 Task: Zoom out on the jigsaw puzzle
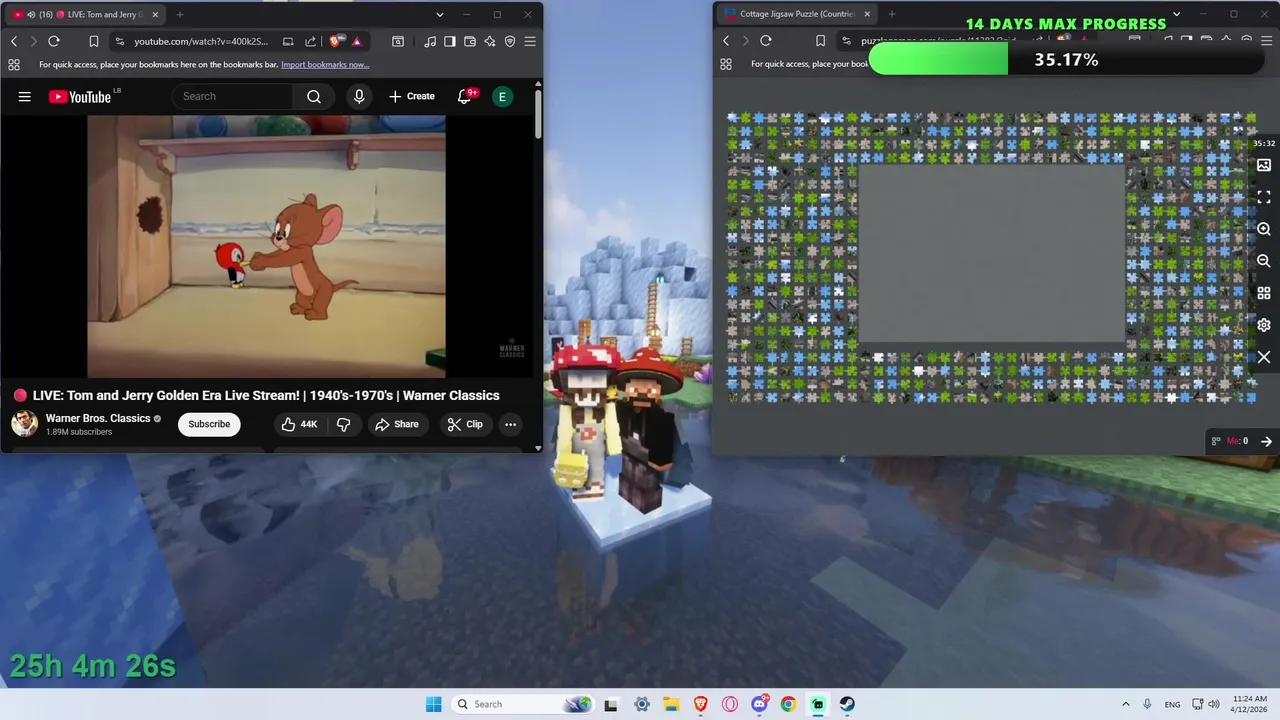click(1264, 261)
